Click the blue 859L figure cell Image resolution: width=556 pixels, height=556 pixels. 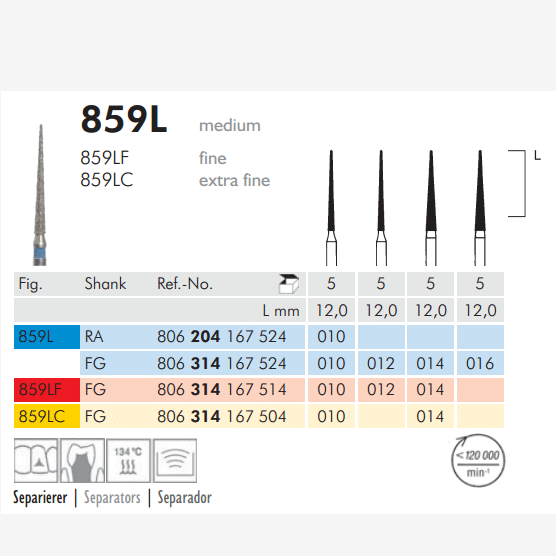(x=47, y=337)
